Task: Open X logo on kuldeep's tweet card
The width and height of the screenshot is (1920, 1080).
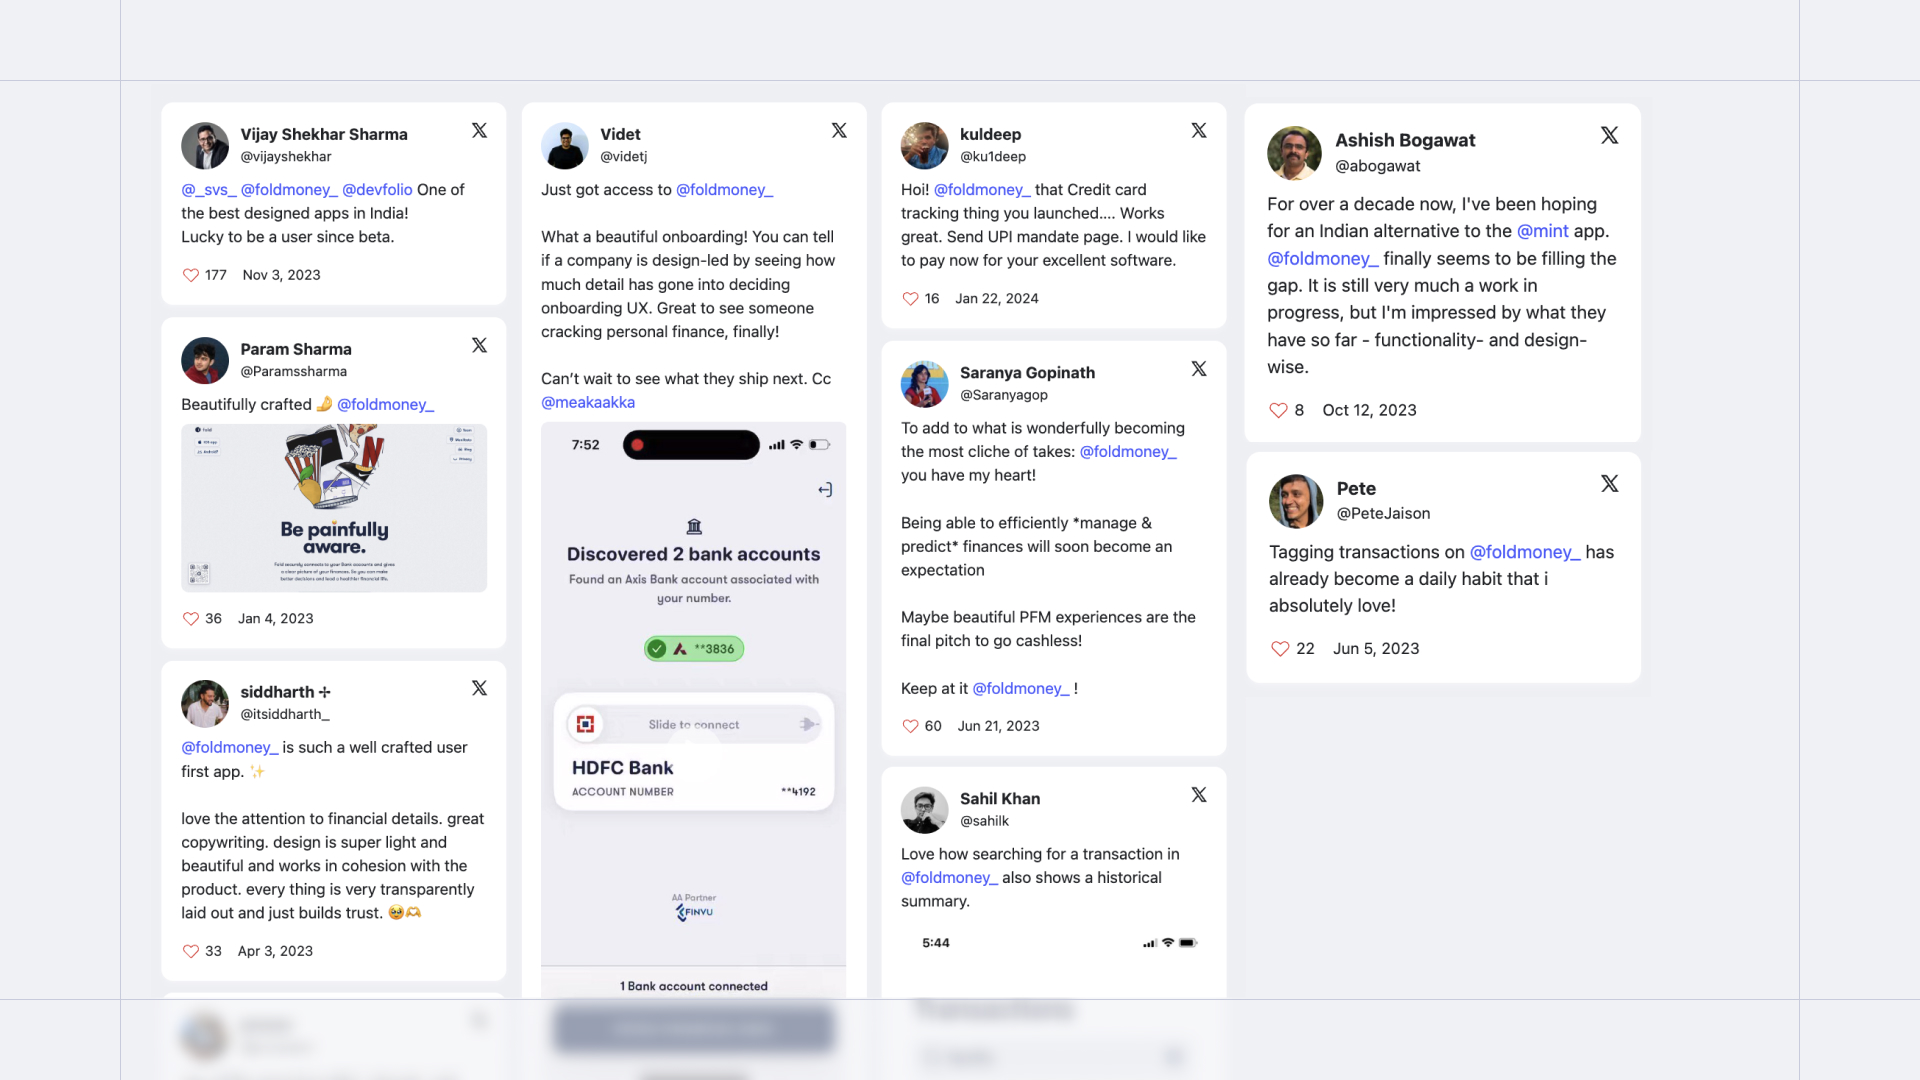Action: coord(1199,131)
